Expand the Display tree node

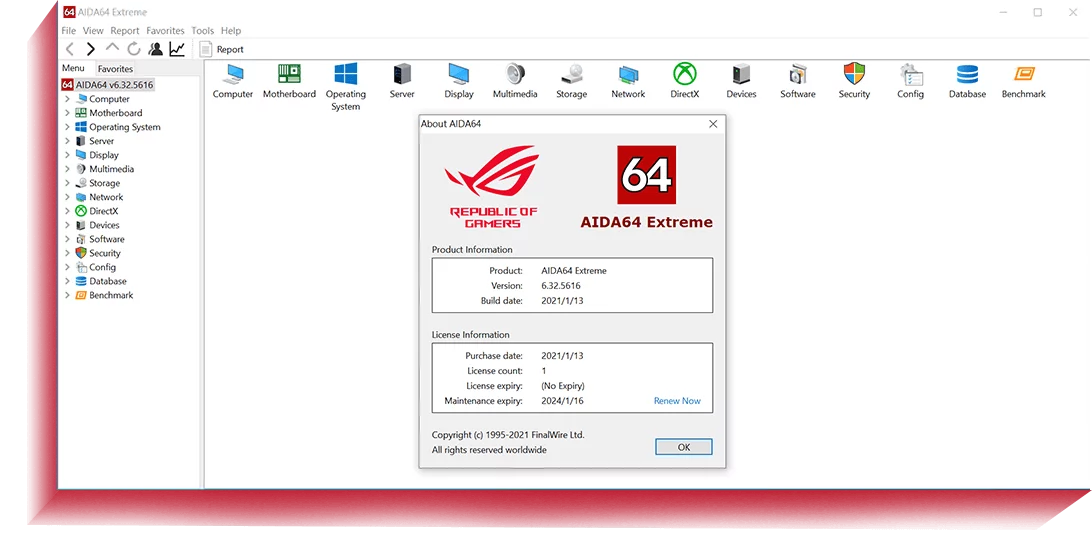point(68,155)
